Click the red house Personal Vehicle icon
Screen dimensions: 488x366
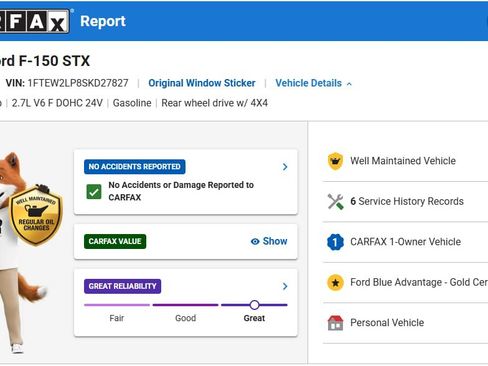335,323
